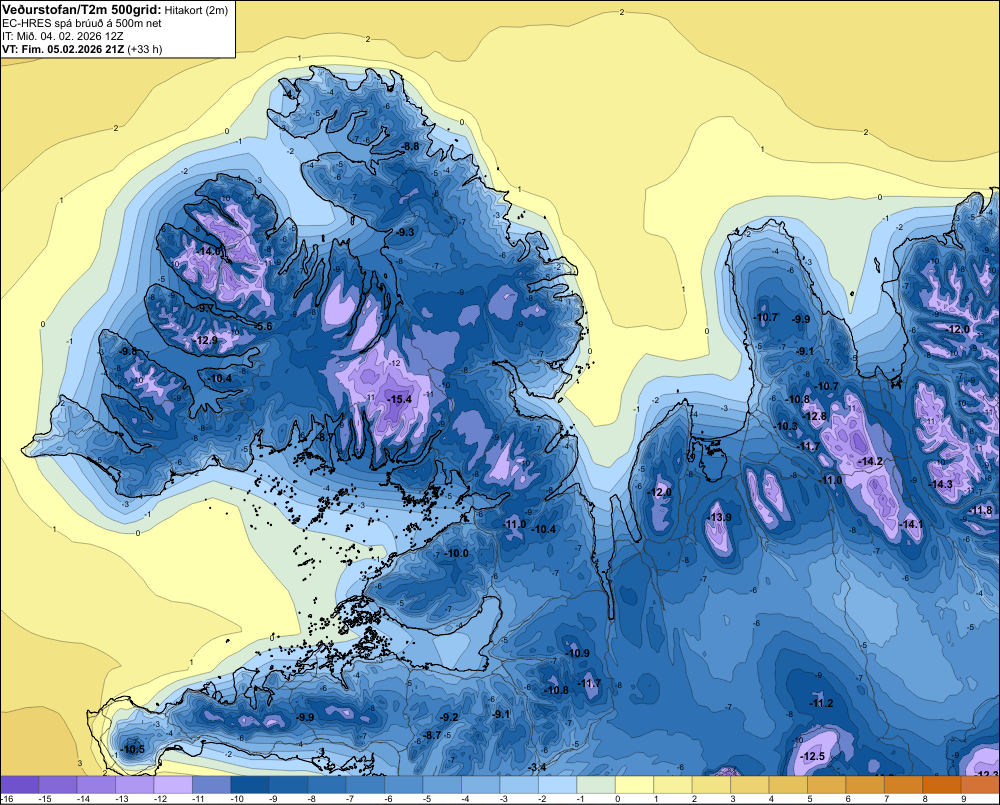Select the -11.8 temperature value
1000x805 pixels.
pyautogui.click(x=981, y=510)
